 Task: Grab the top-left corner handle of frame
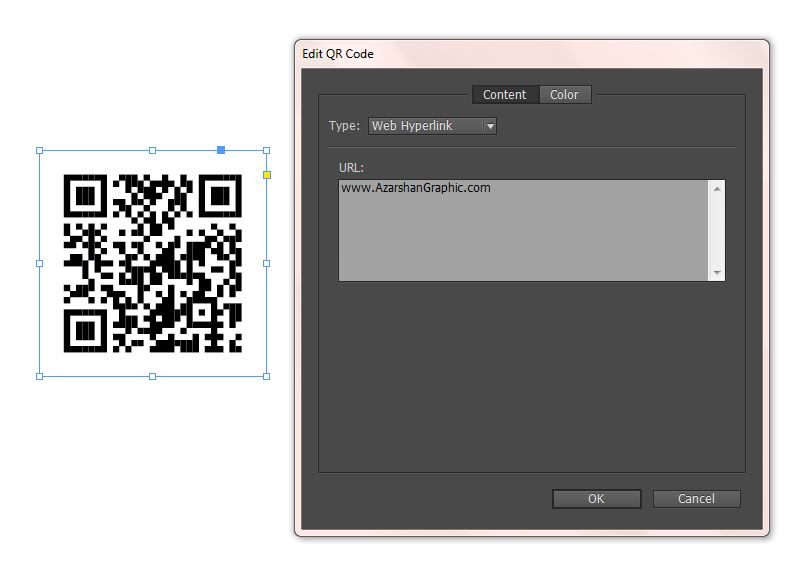tap(39, 151)
